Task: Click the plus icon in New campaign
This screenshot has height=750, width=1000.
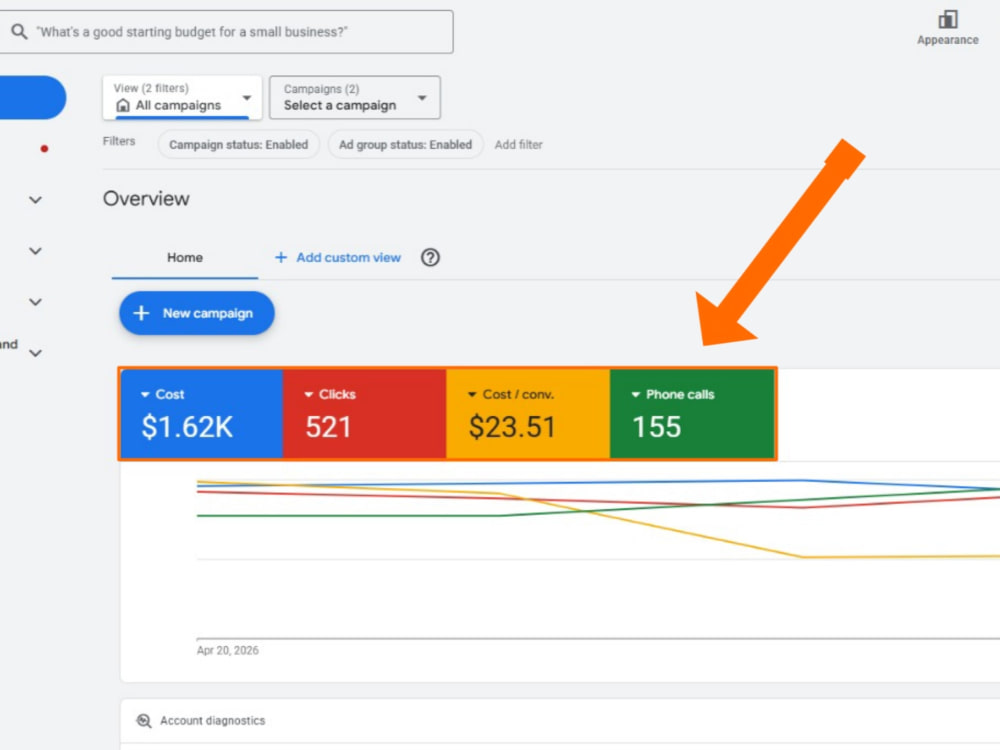Action: [141, 313]
